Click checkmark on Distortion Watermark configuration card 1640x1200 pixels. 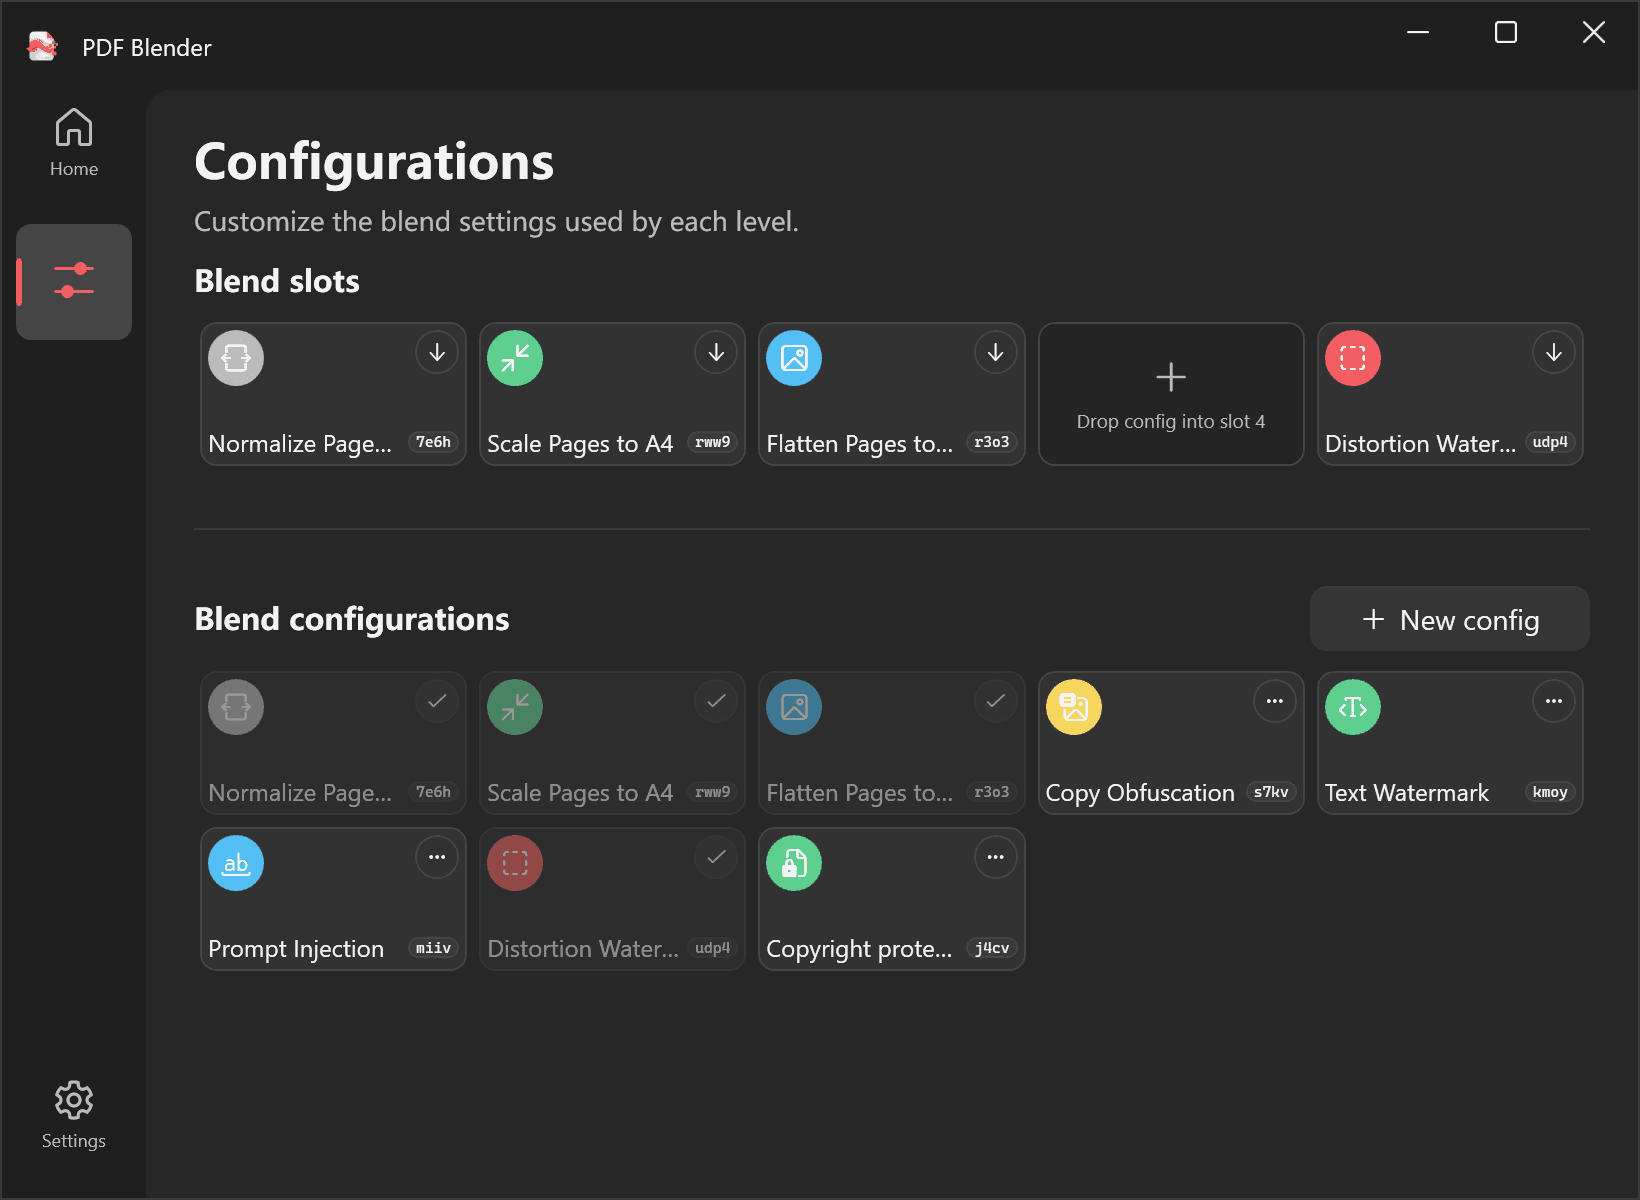[716, 857]
